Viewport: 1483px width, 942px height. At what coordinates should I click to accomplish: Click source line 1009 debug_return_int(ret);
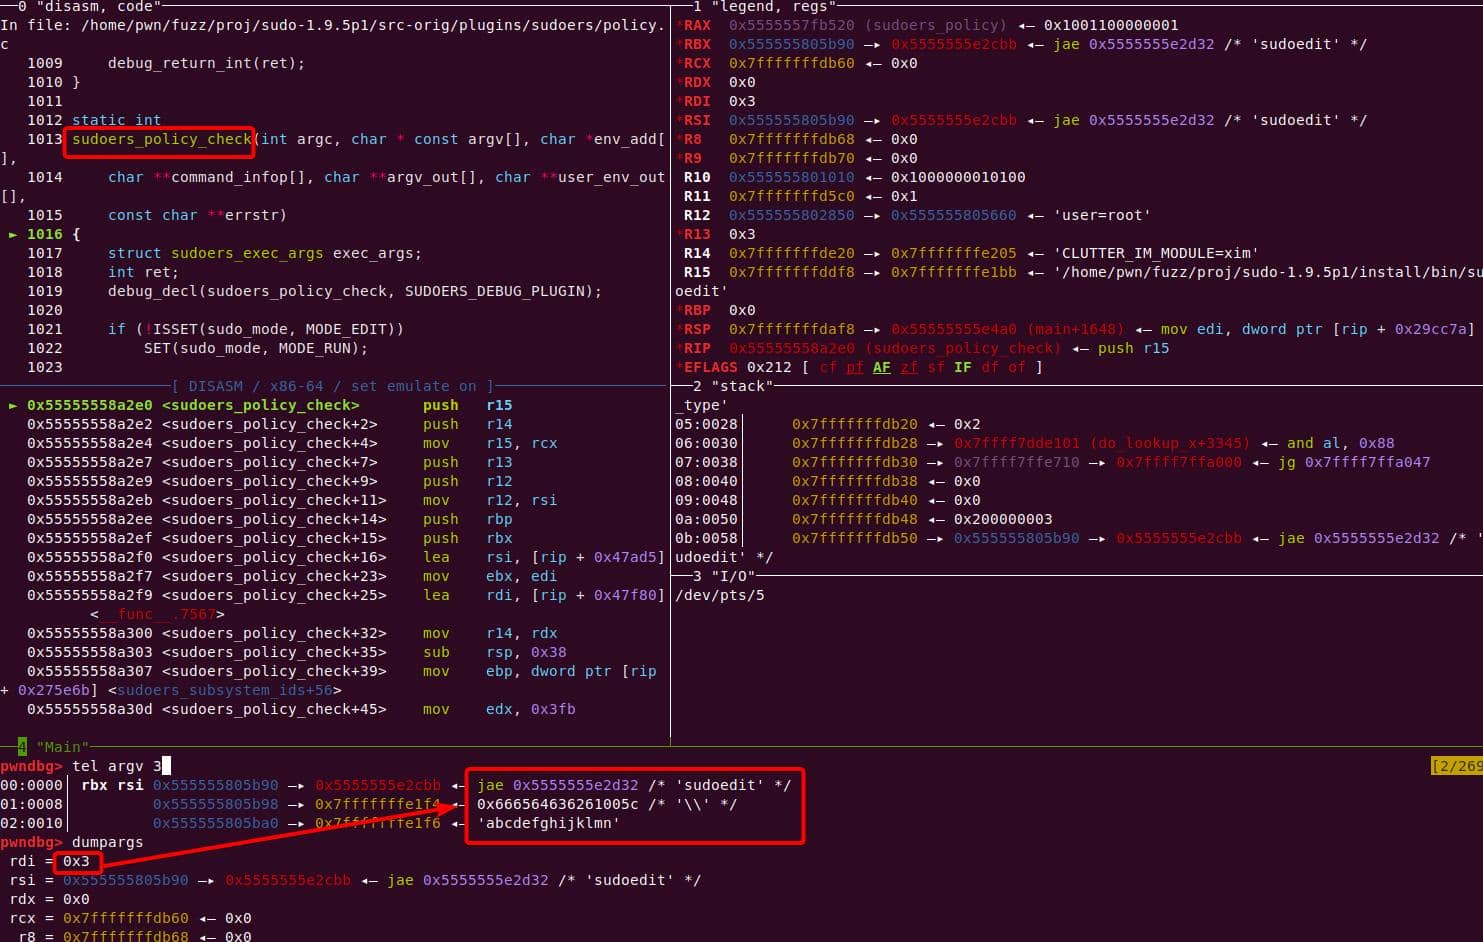click(206, 63)
